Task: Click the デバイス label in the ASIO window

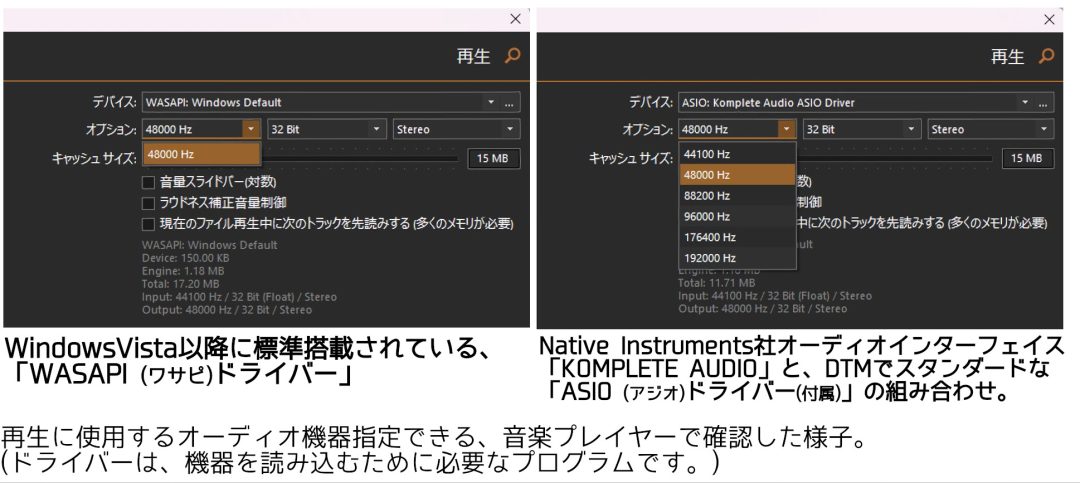Action: point(650,103)
